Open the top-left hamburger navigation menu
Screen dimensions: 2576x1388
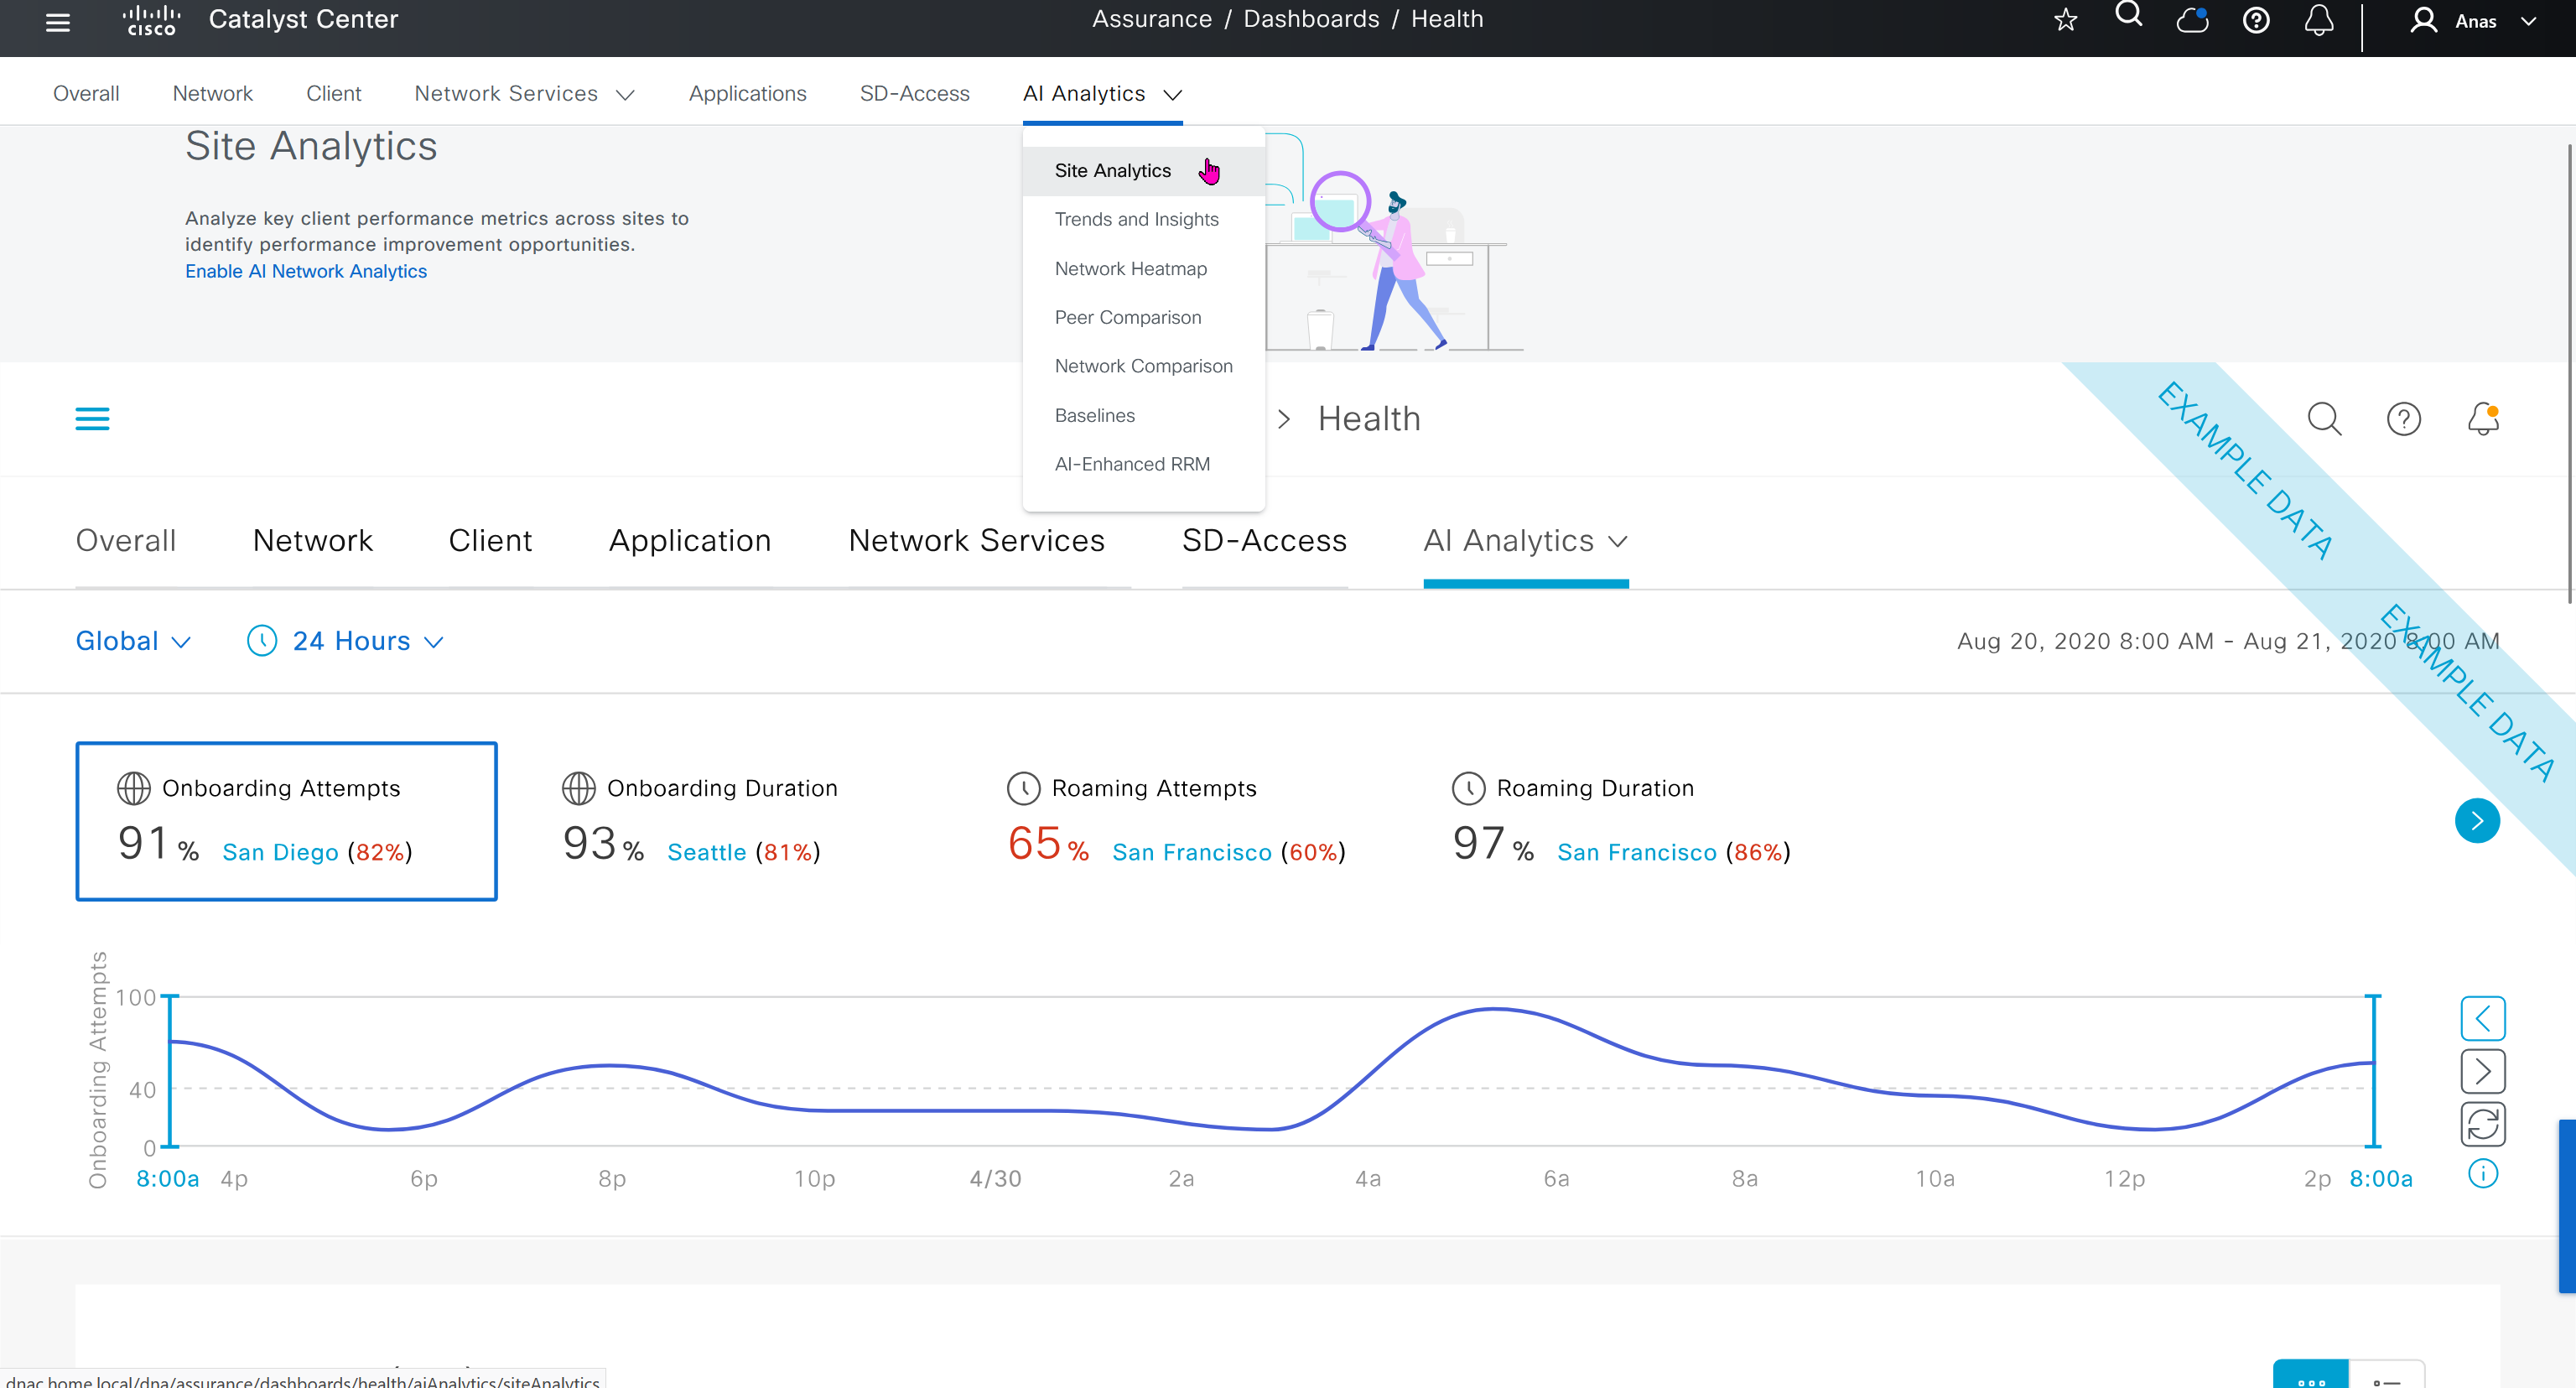58,22
